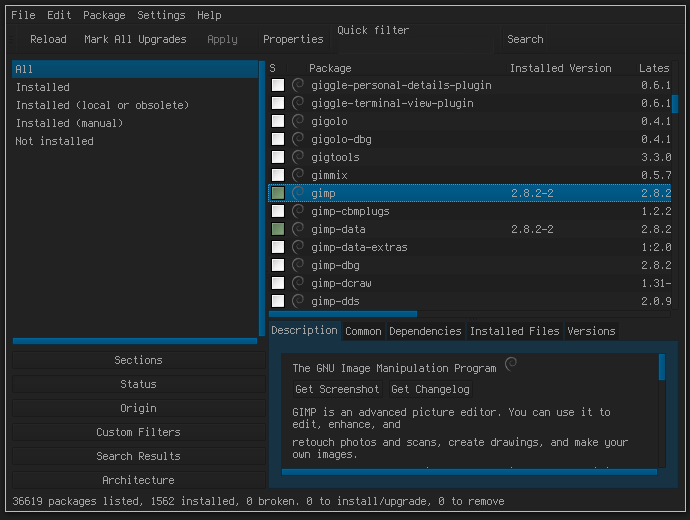Click the Apply toolbar button
The width and height of the screenshot is (690, 520).
point(222,39)
